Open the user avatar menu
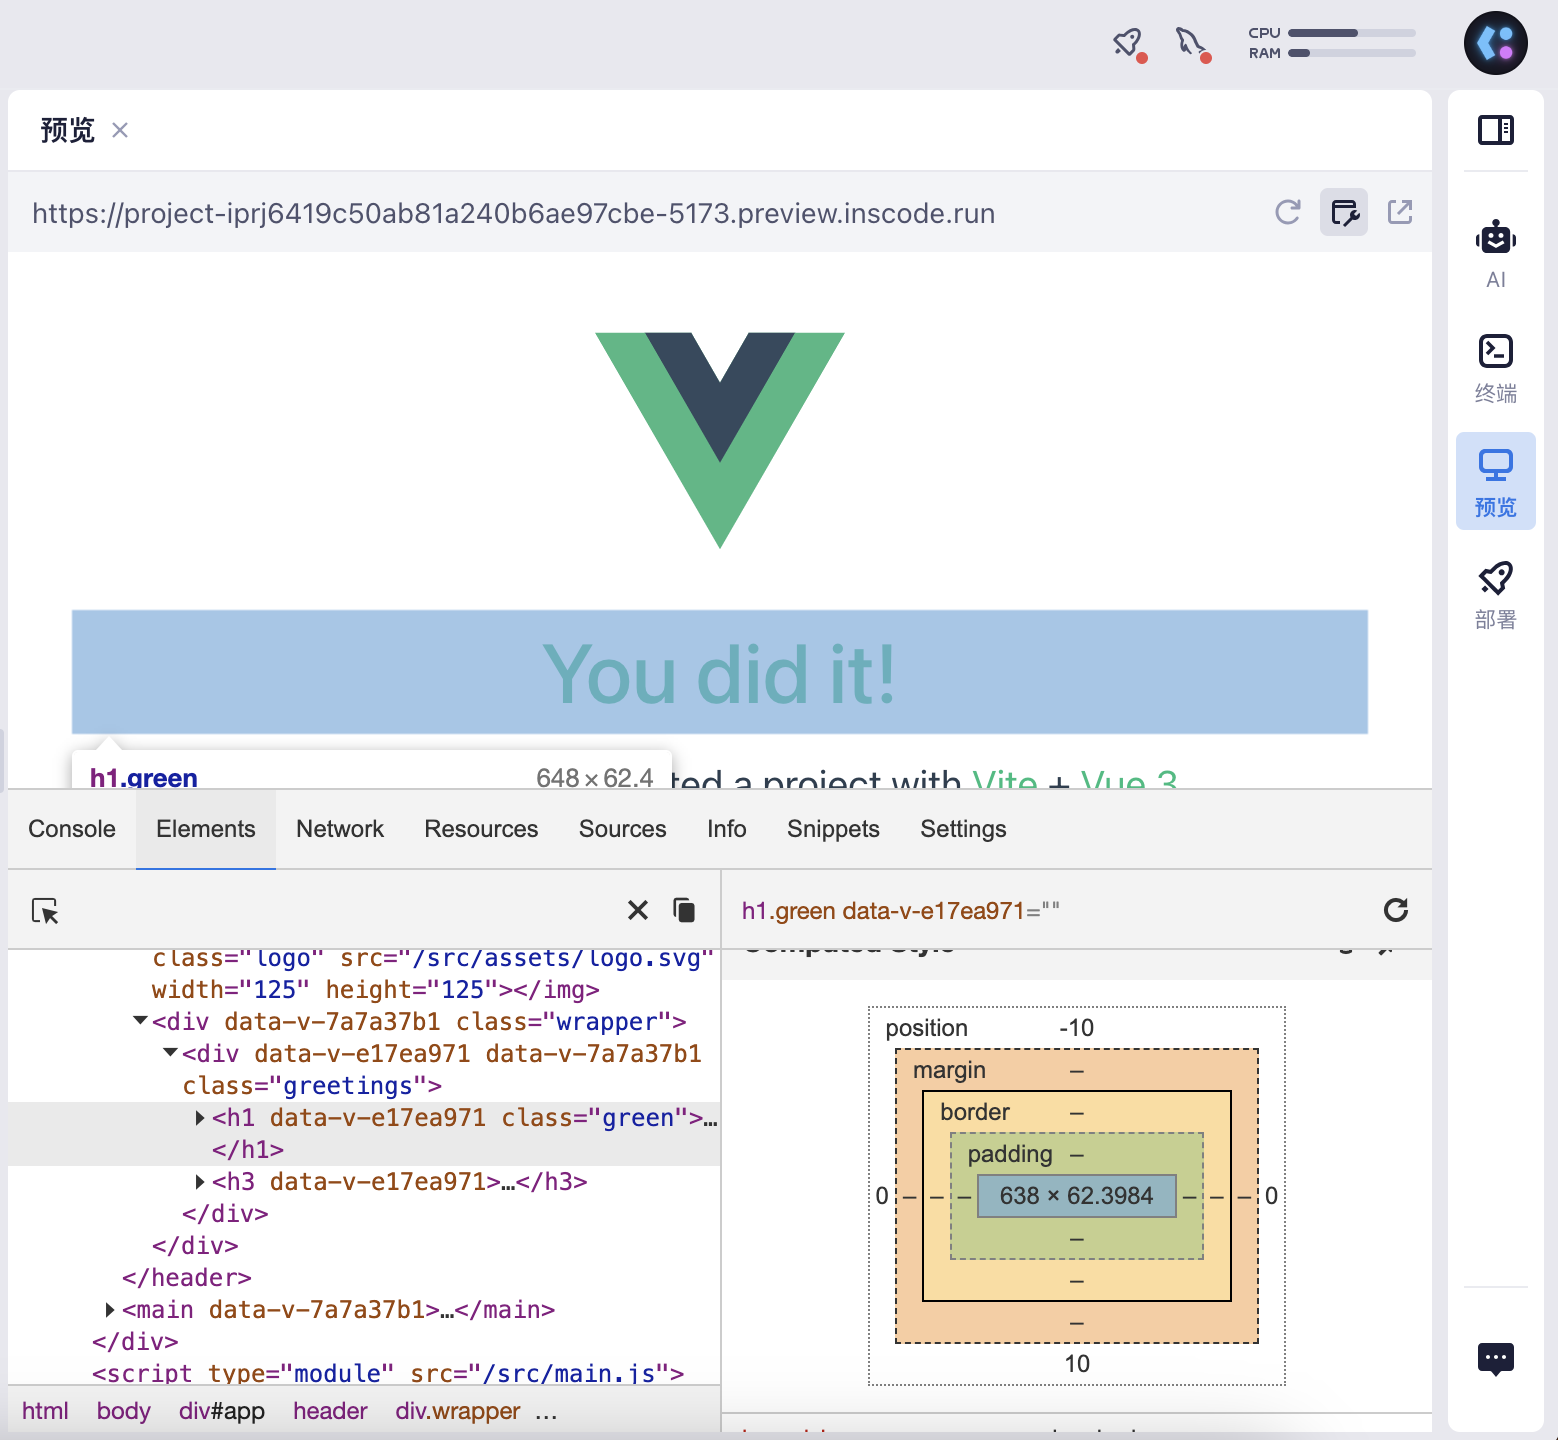 (x=1495, y=43)
